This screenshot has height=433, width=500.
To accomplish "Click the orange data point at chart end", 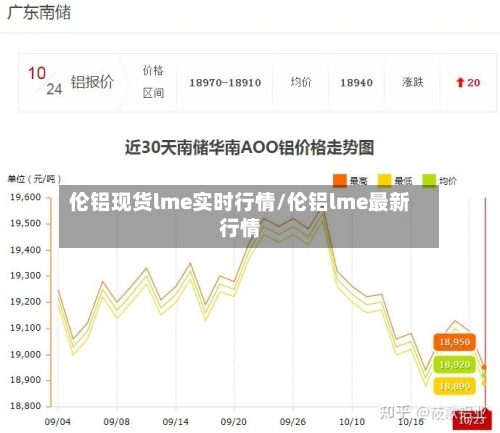I will click(484, 367).
